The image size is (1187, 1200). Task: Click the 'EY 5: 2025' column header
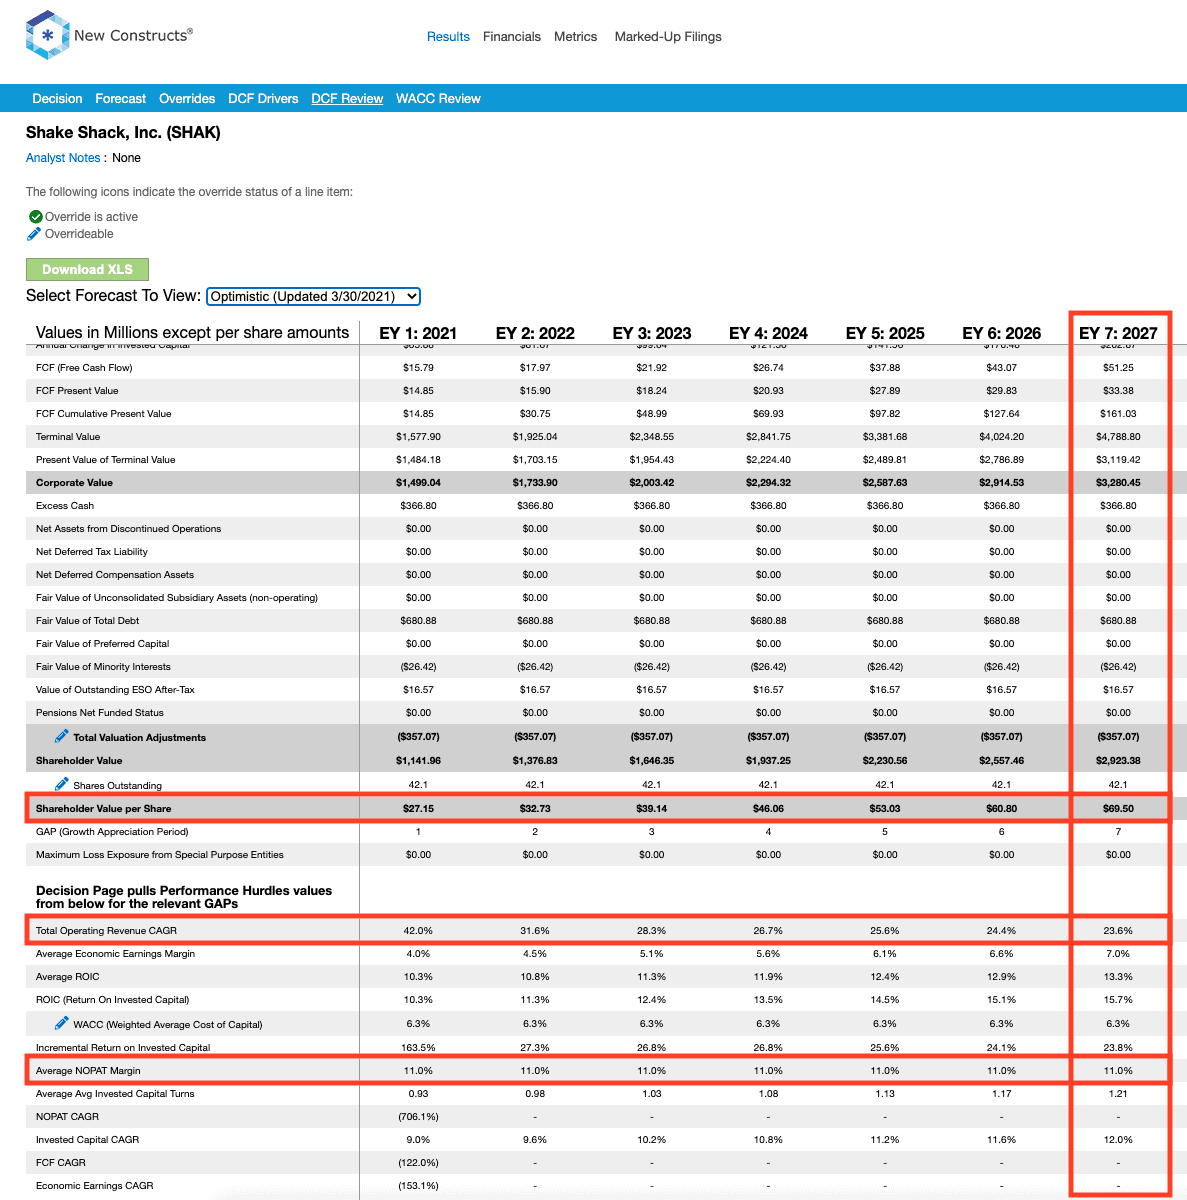[885, 333]
